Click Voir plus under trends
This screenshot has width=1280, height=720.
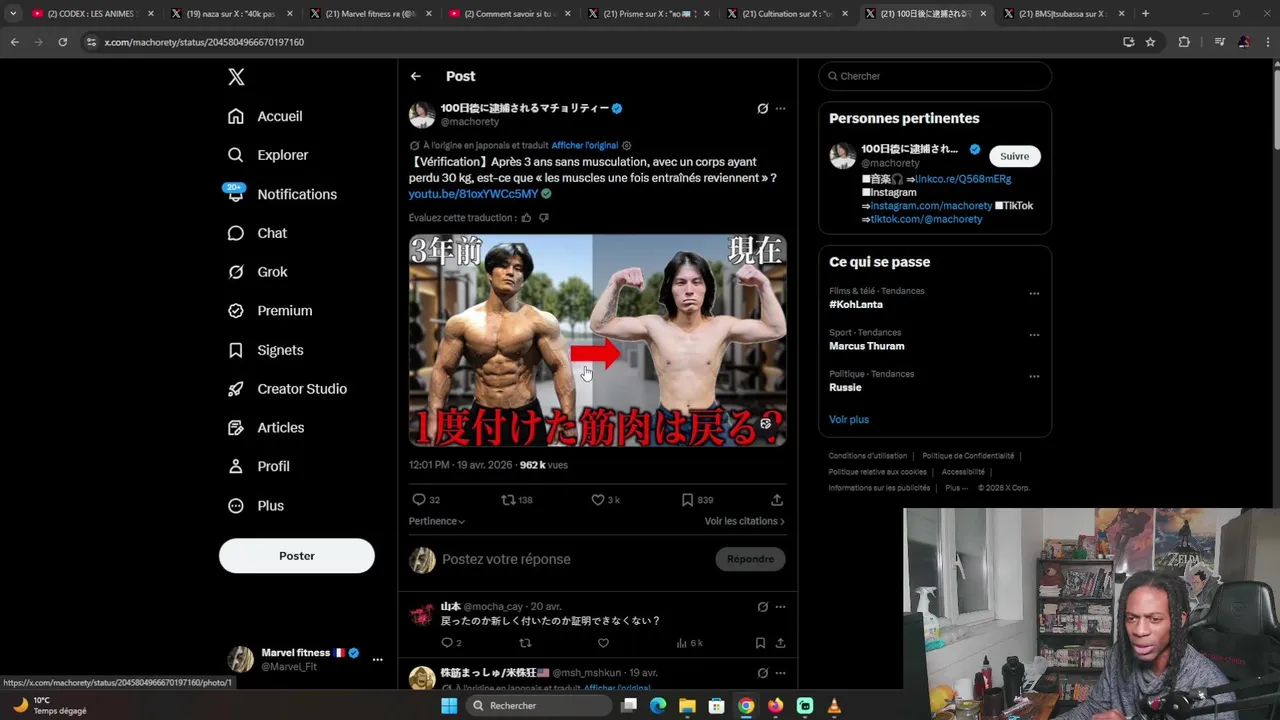(849, 419)
